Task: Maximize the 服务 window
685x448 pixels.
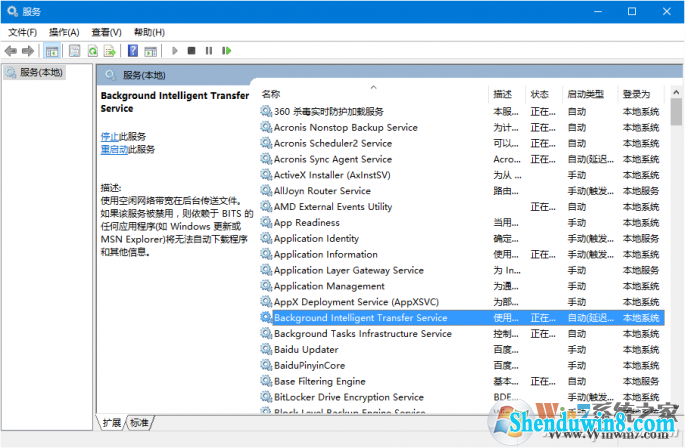Action: (x=632, y=11)
